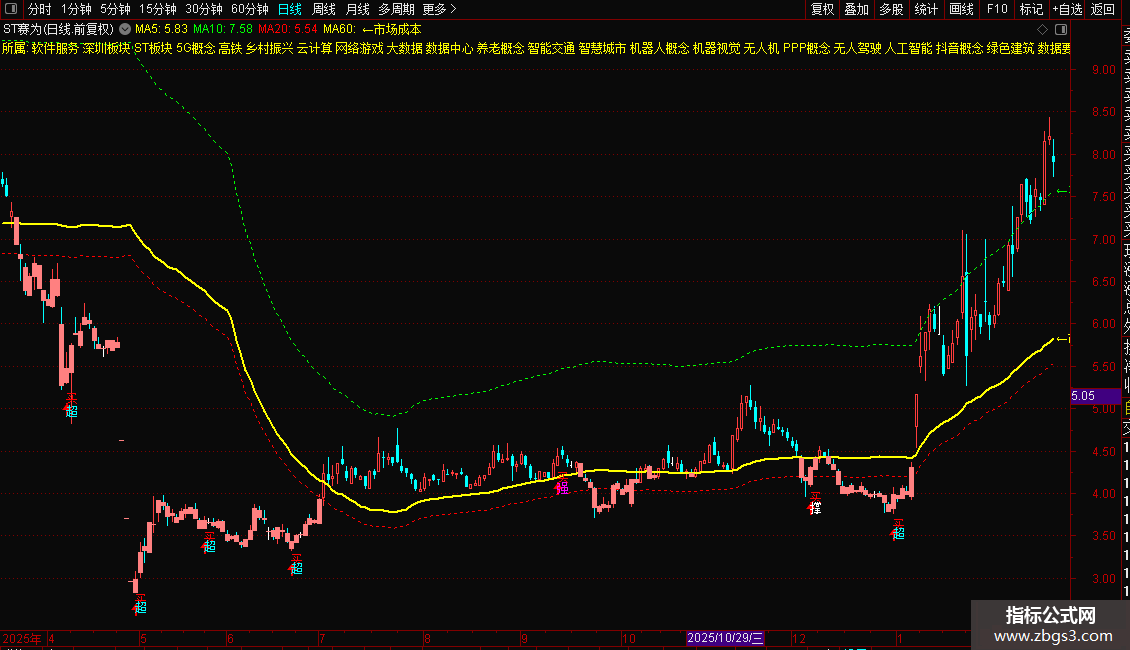
Task: Switch to 月线 monthly chart
Action: 357,9
